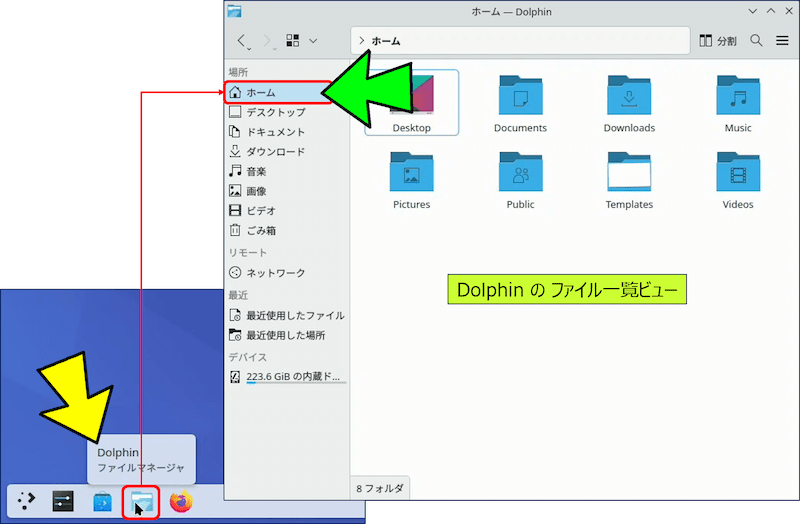The width and height of the screenshot is (800, 524).
Task: Click the Dolphin window title bar icon
Action: [234, 11]
